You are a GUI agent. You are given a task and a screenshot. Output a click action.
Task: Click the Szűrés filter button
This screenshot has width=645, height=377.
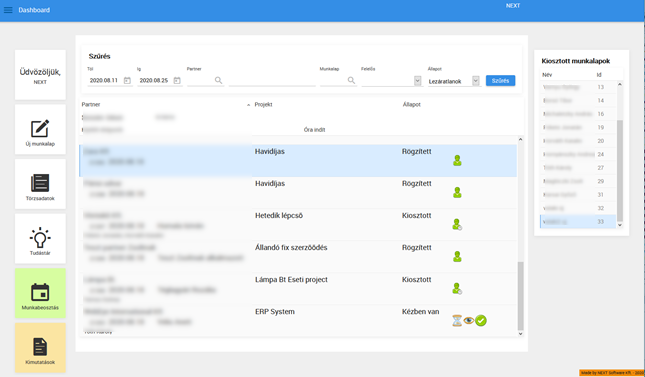[500, 81]
